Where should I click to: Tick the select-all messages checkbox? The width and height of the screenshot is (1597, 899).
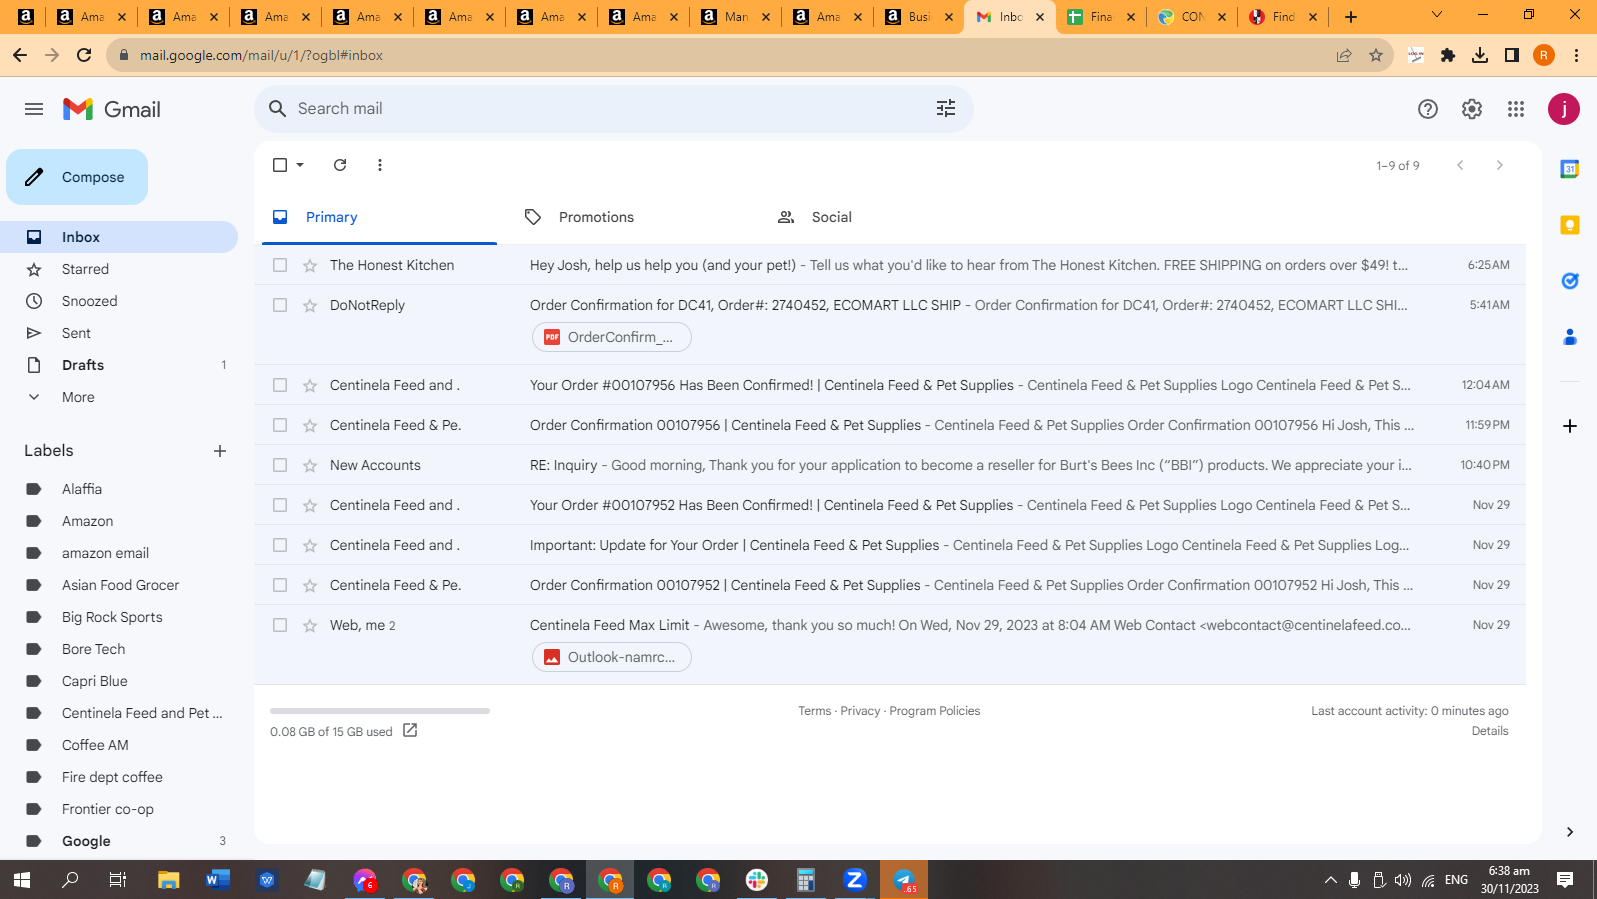pyautogui.click(x=280, y=165)
